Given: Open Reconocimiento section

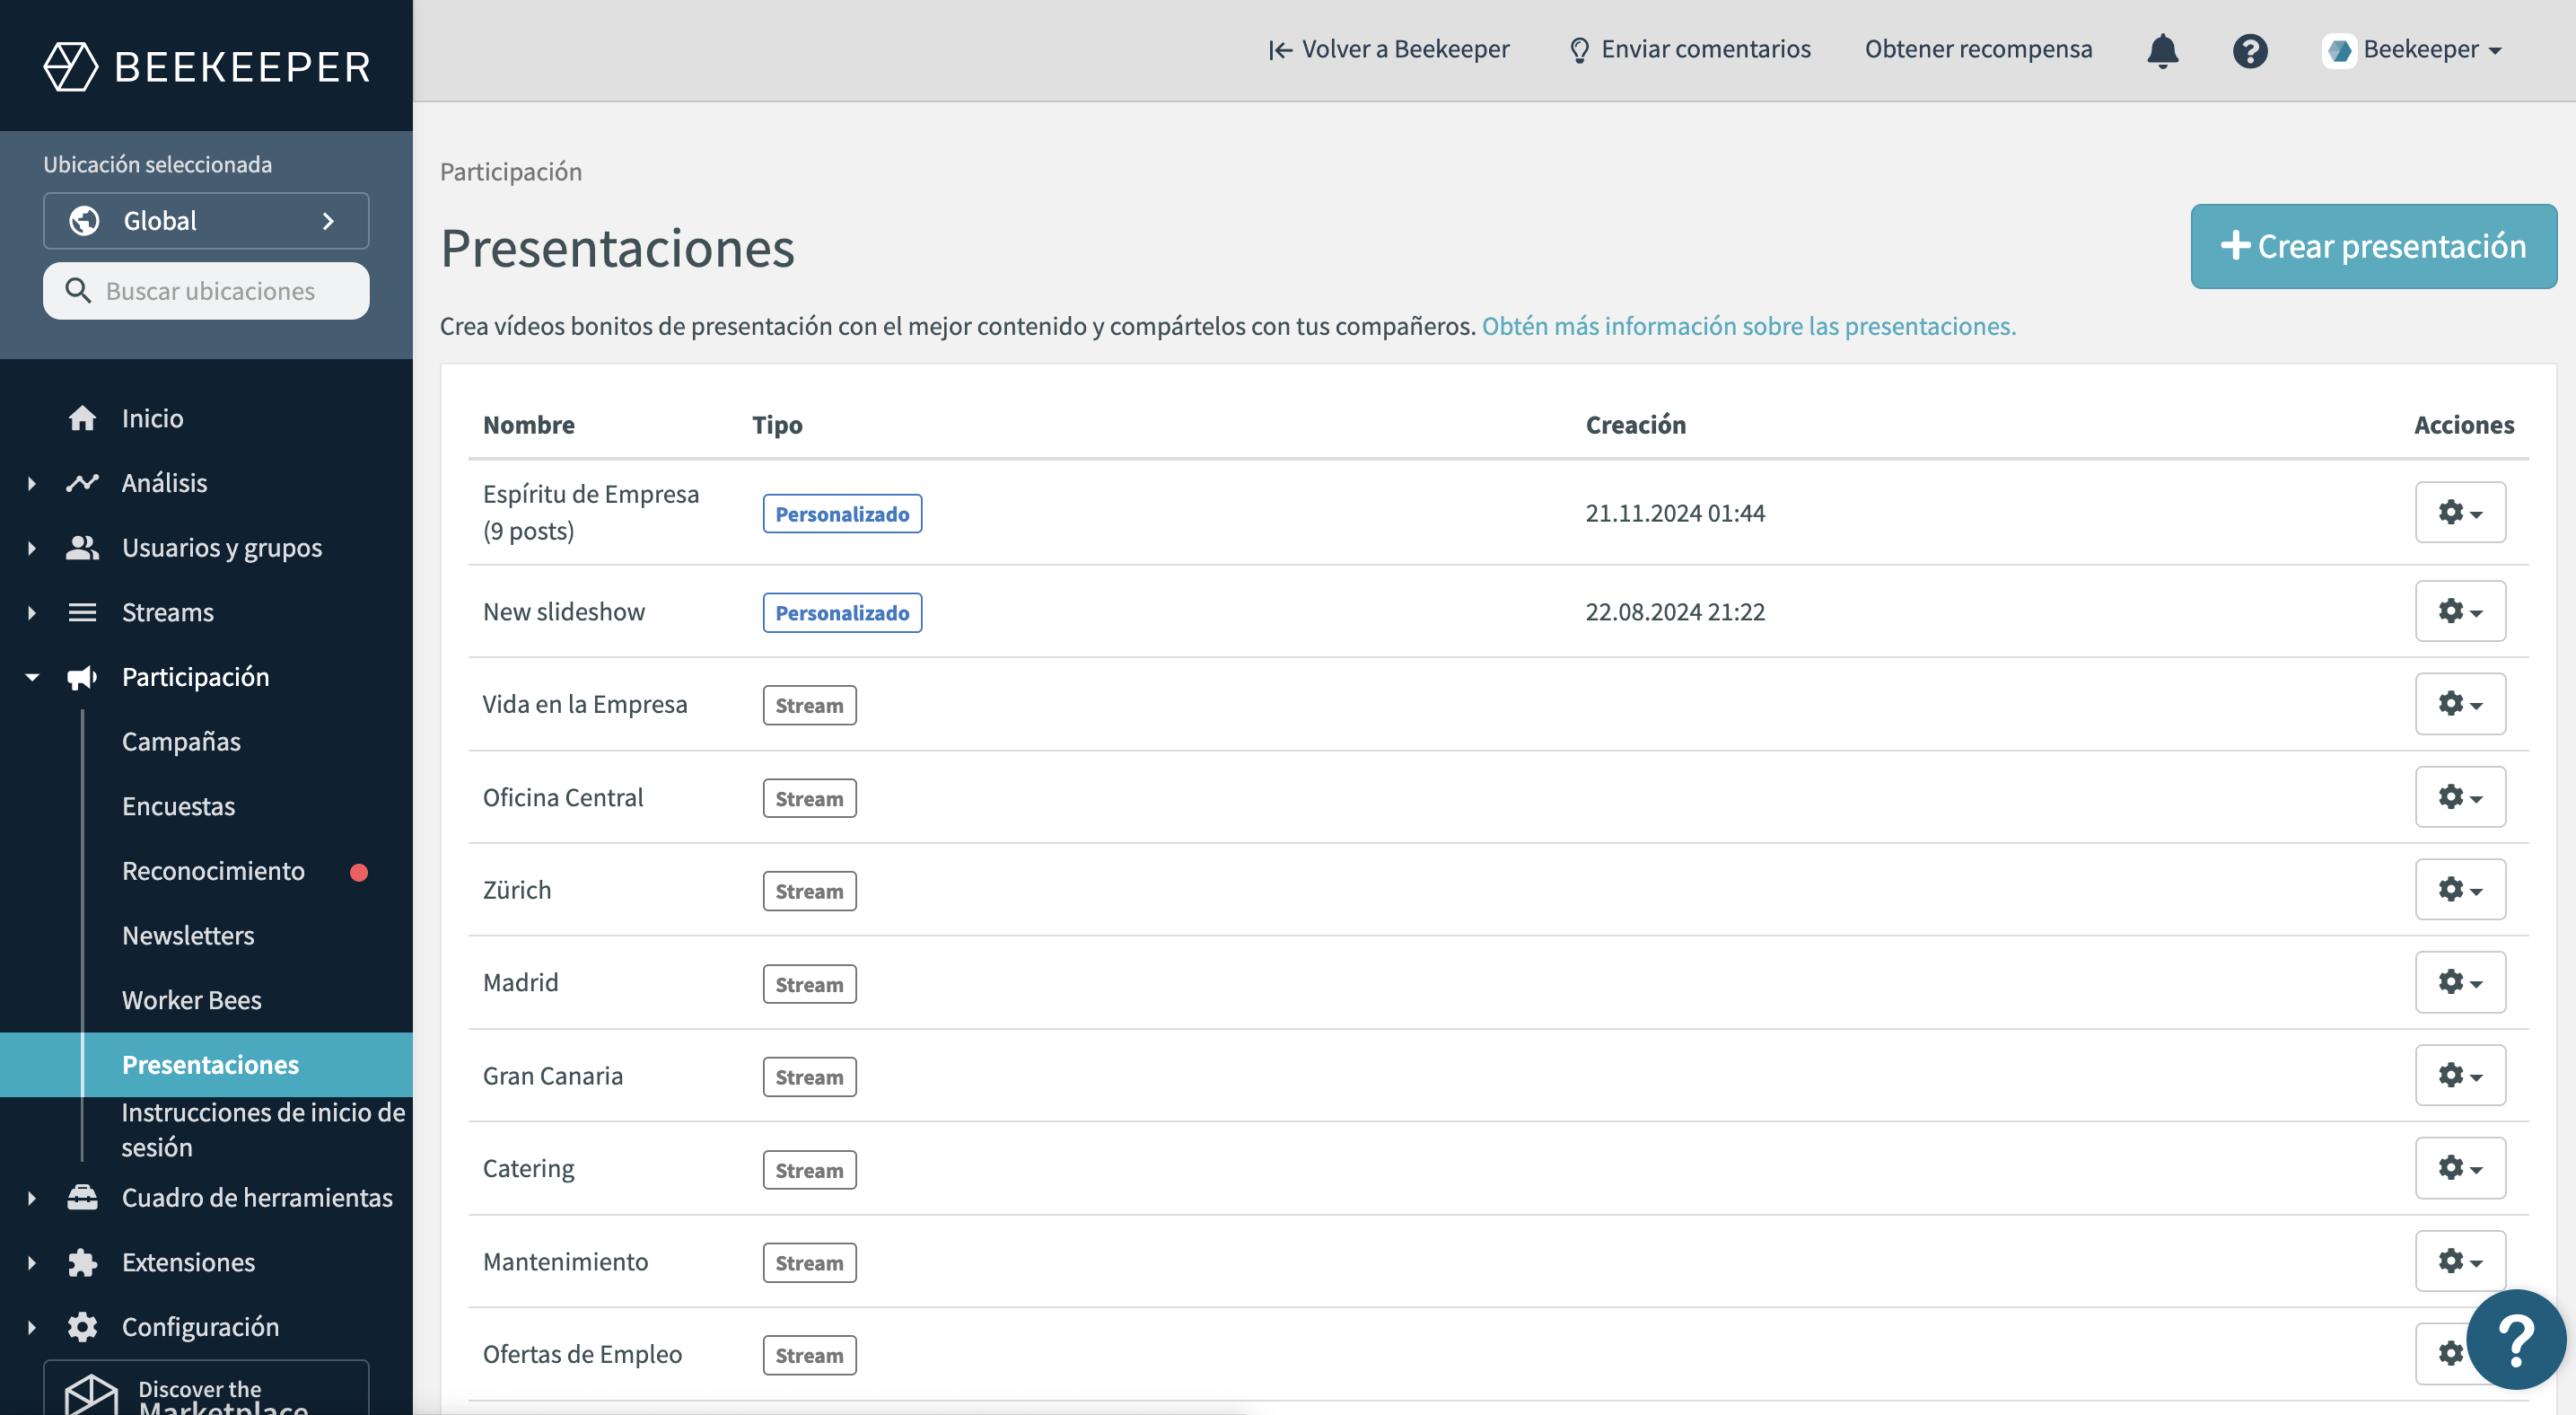Looking at the screenshot, I should pyautogui.click(x=213, y=871).
